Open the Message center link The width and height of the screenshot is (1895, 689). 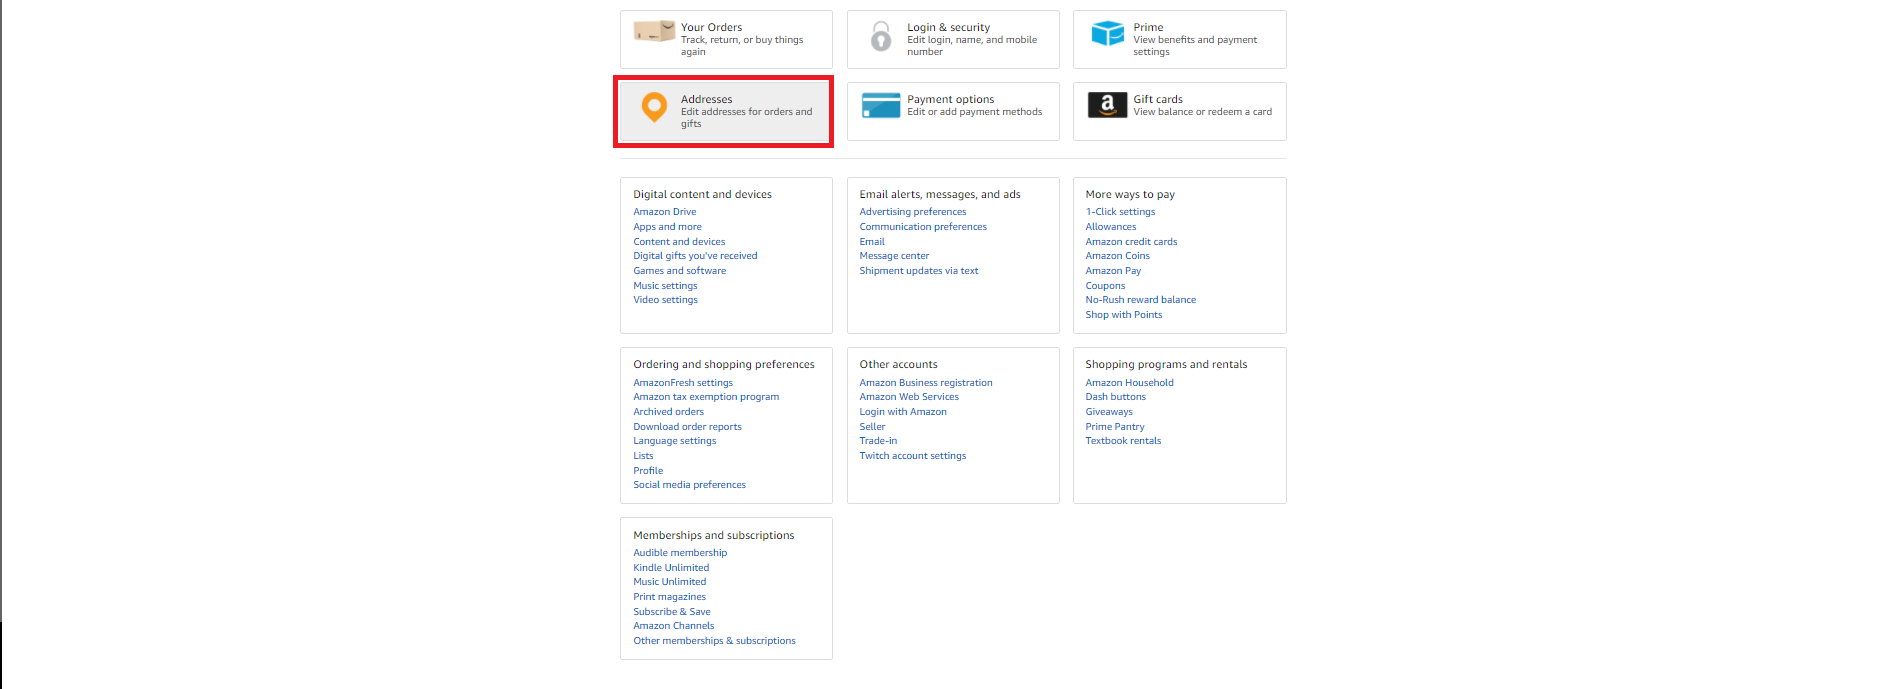(x=894, y=256)
